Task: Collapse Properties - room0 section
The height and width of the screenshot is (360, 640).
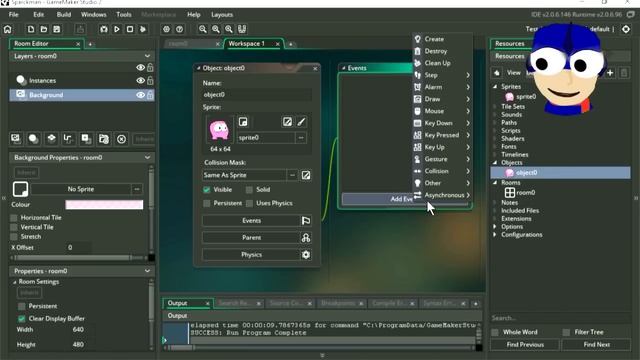Action: (147, 271)
